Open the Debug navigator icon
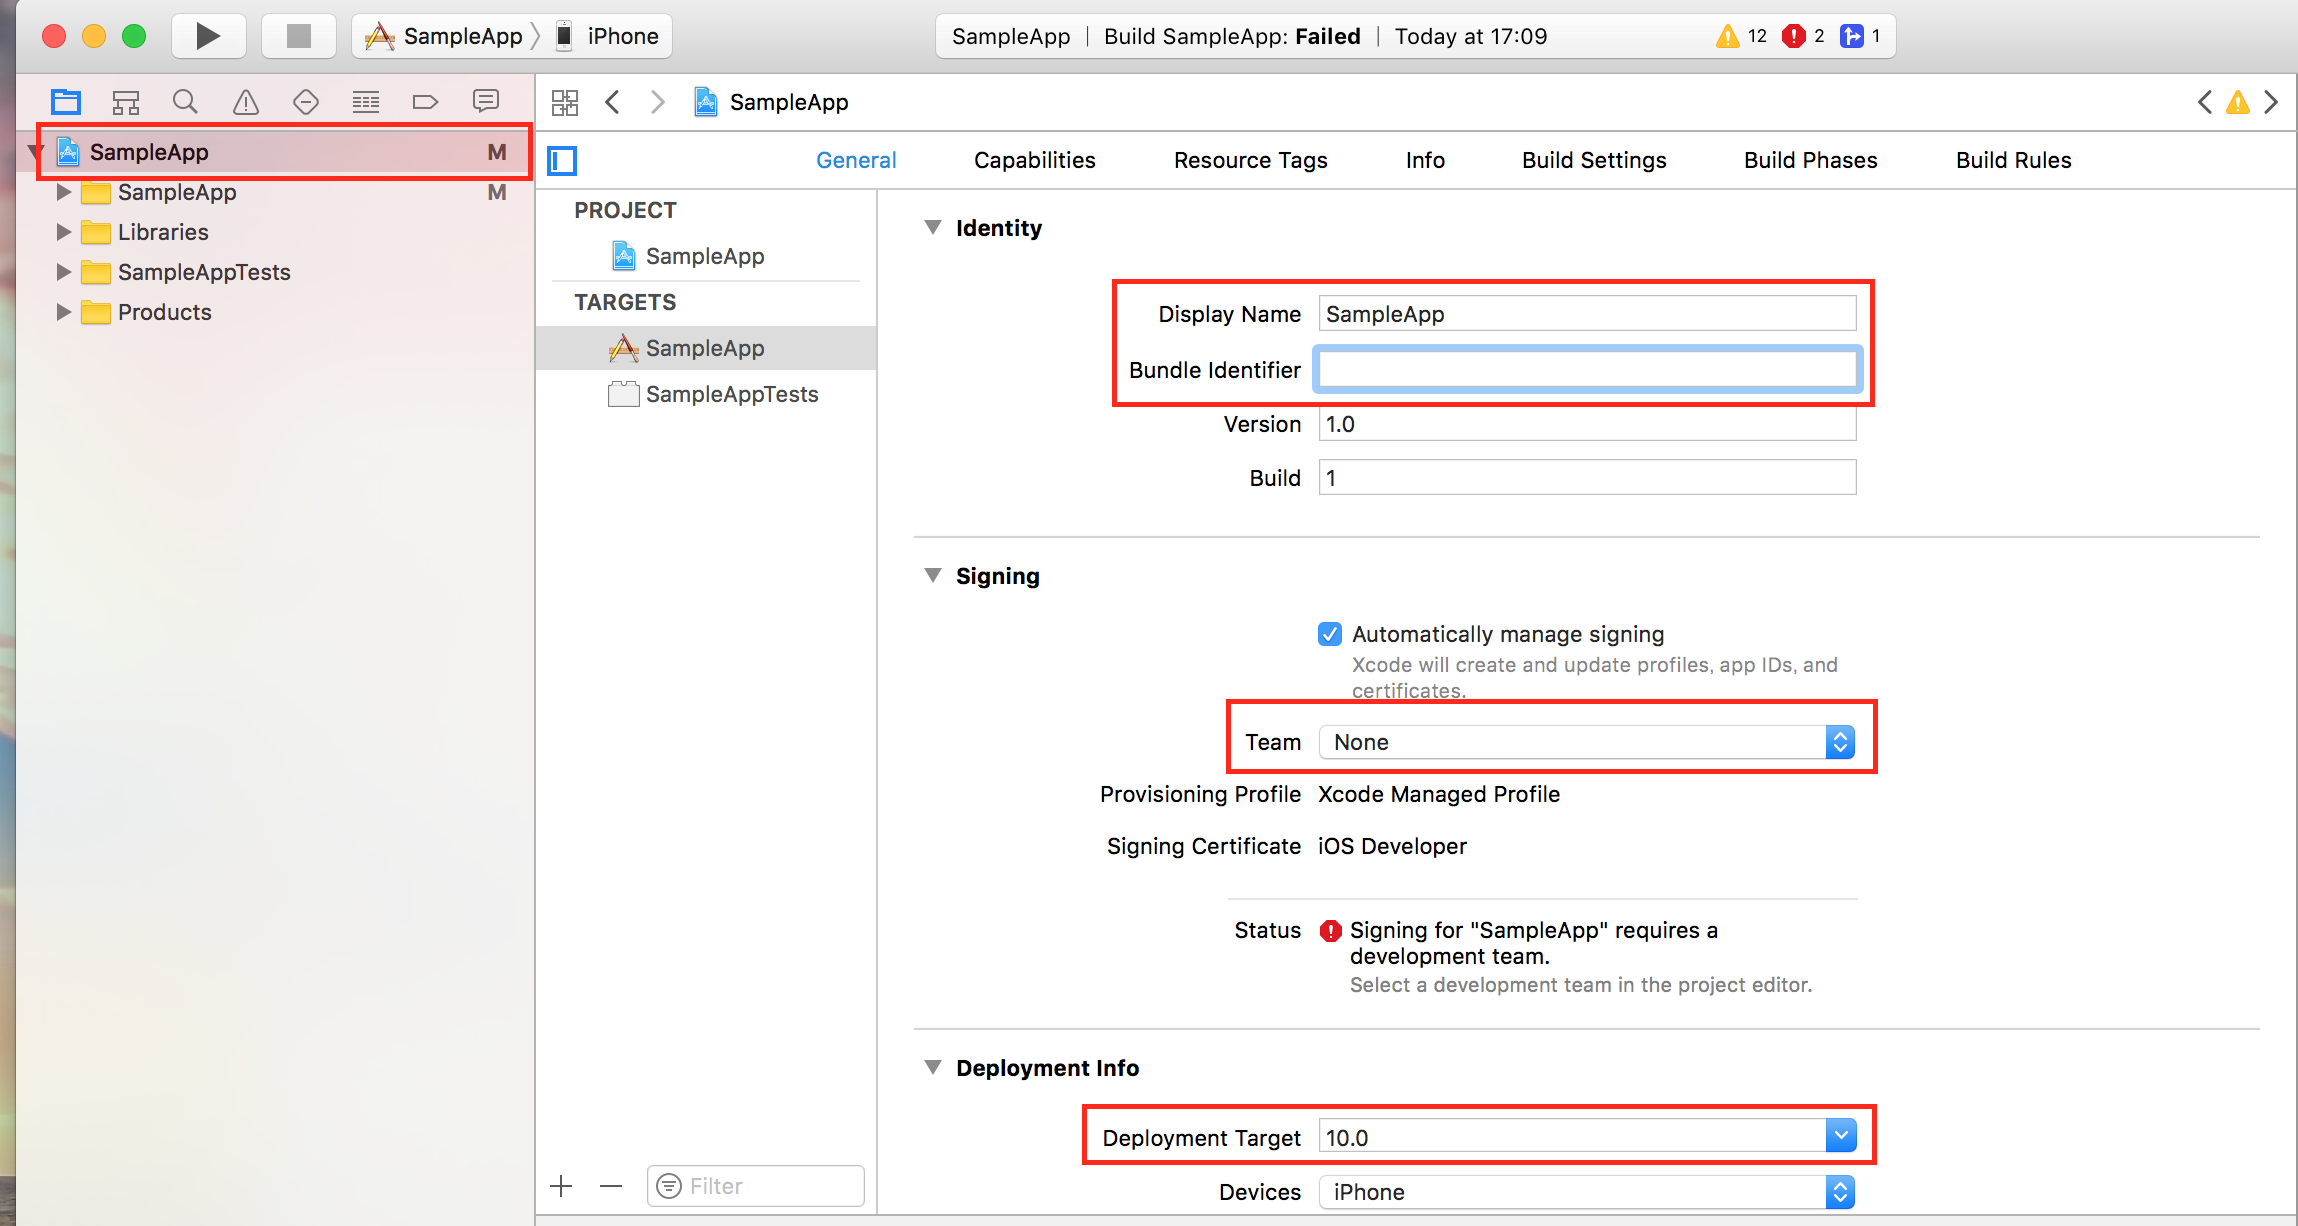This screenshot has width=2298, height=1226. point(366,101)
